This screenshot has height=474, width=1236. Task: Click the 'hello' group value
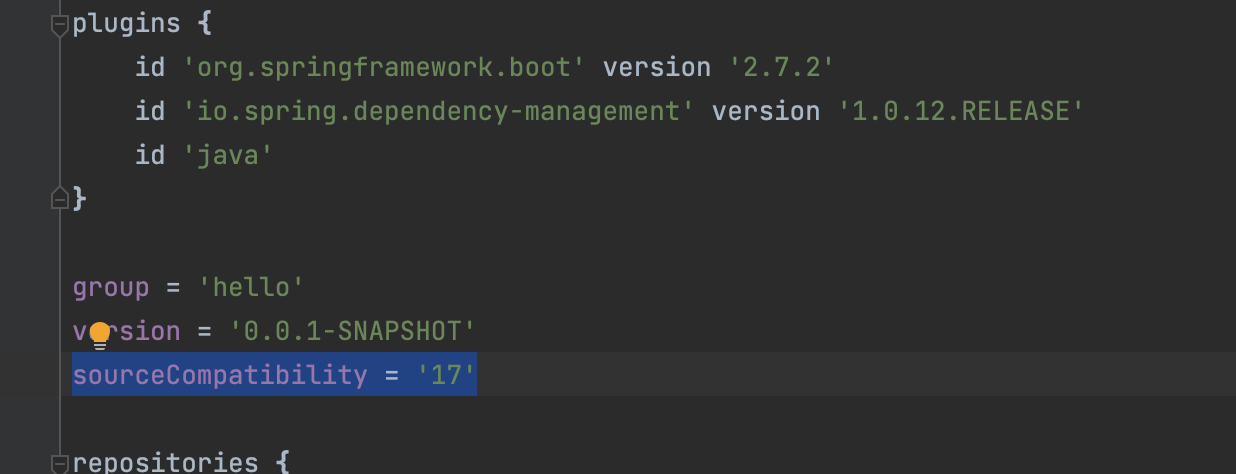(x=251, y=288)
